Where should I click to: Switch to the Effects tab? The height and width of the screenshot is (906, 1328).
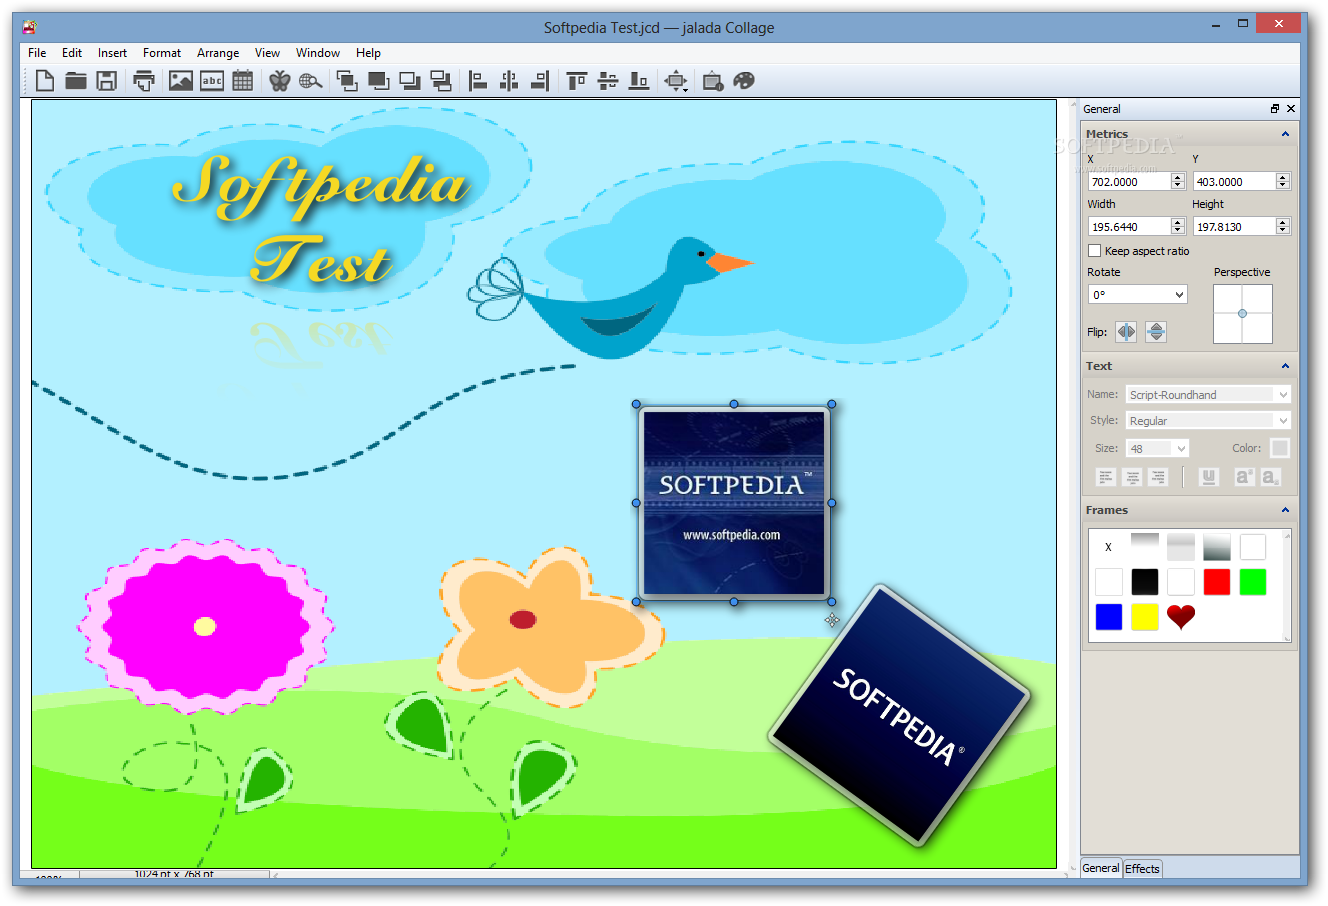(1142, 868)
